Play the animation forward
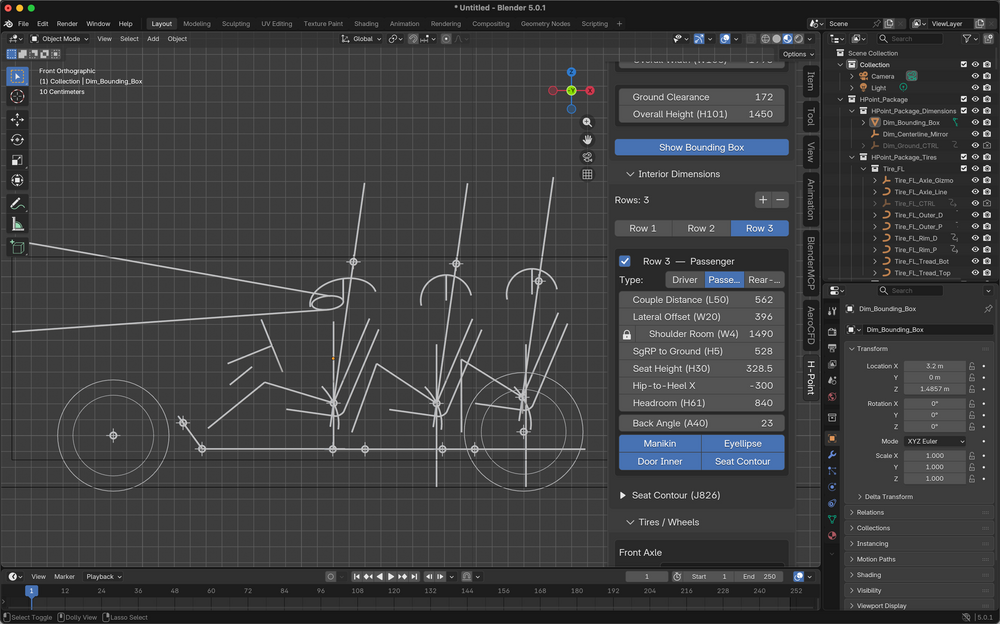Screen dimensions: 1000x624 pyautogui.click(x=391, y=576)
